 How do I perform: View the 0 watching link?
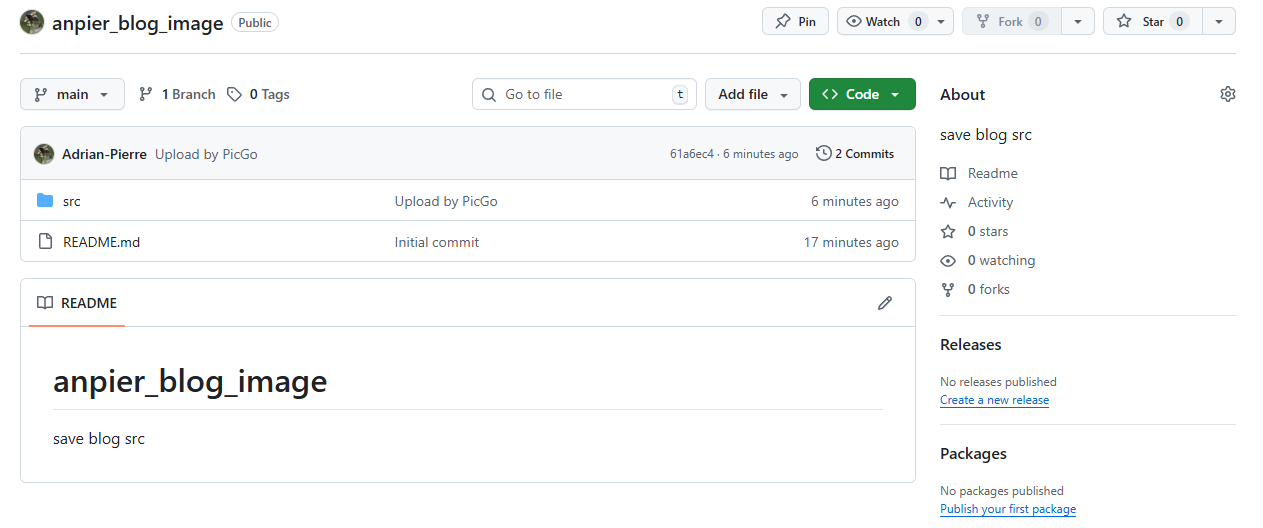pos(988,260)
